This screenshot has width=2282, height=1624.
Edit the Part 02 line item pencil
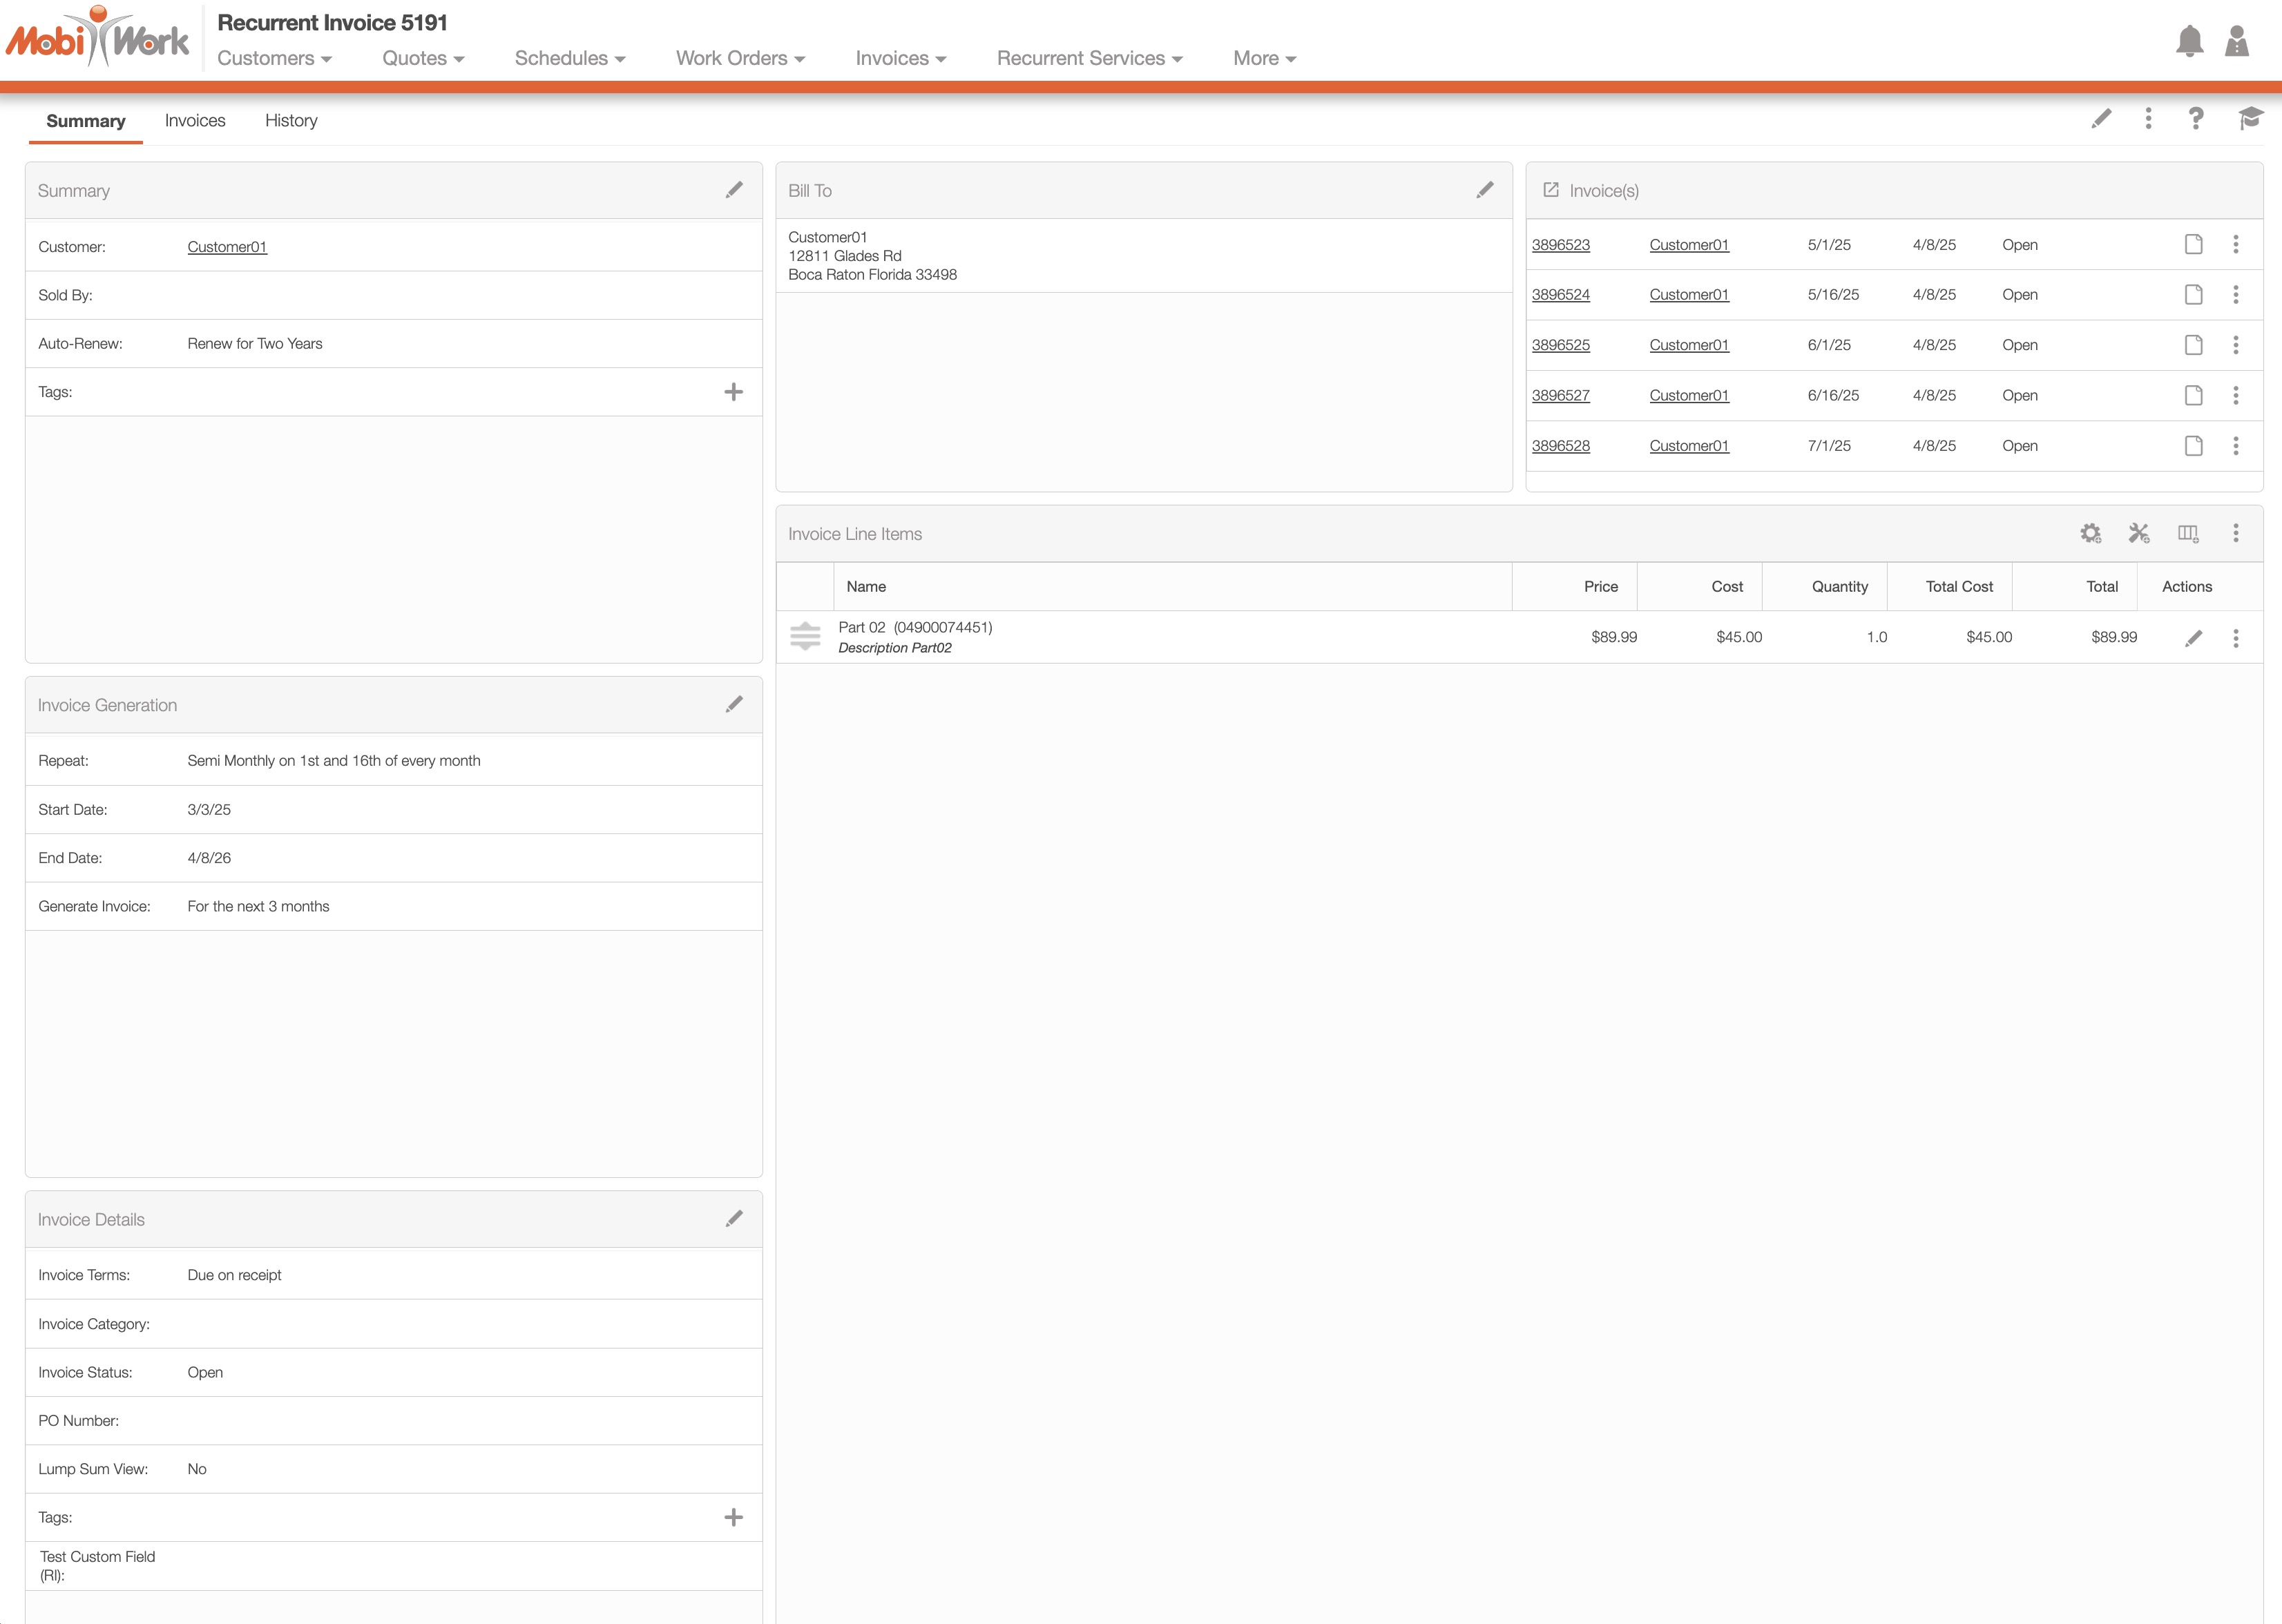tap(2193, 638)
